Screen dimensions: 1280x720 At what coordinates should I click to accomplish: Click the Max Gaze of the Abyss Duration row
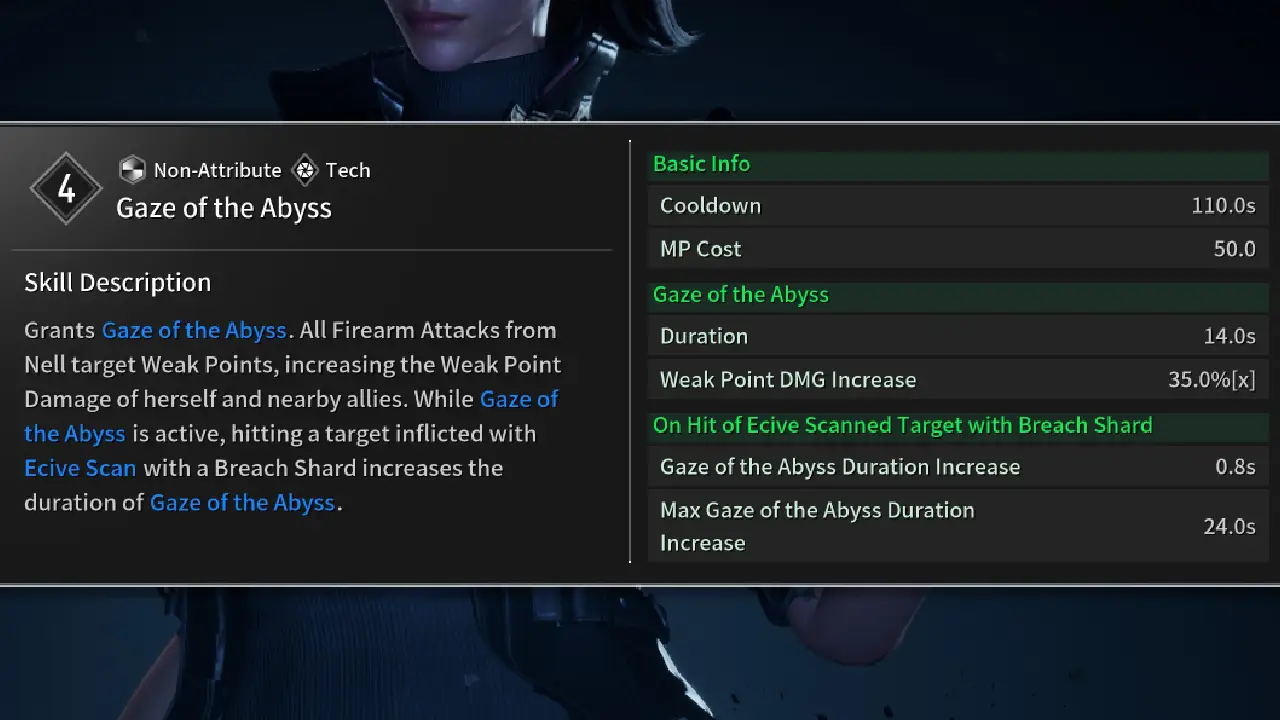[958, 526]
